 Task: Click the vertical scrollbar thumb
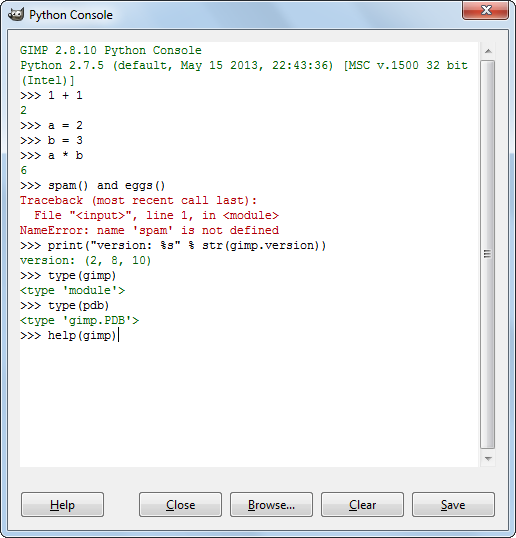tap(488, 254)
